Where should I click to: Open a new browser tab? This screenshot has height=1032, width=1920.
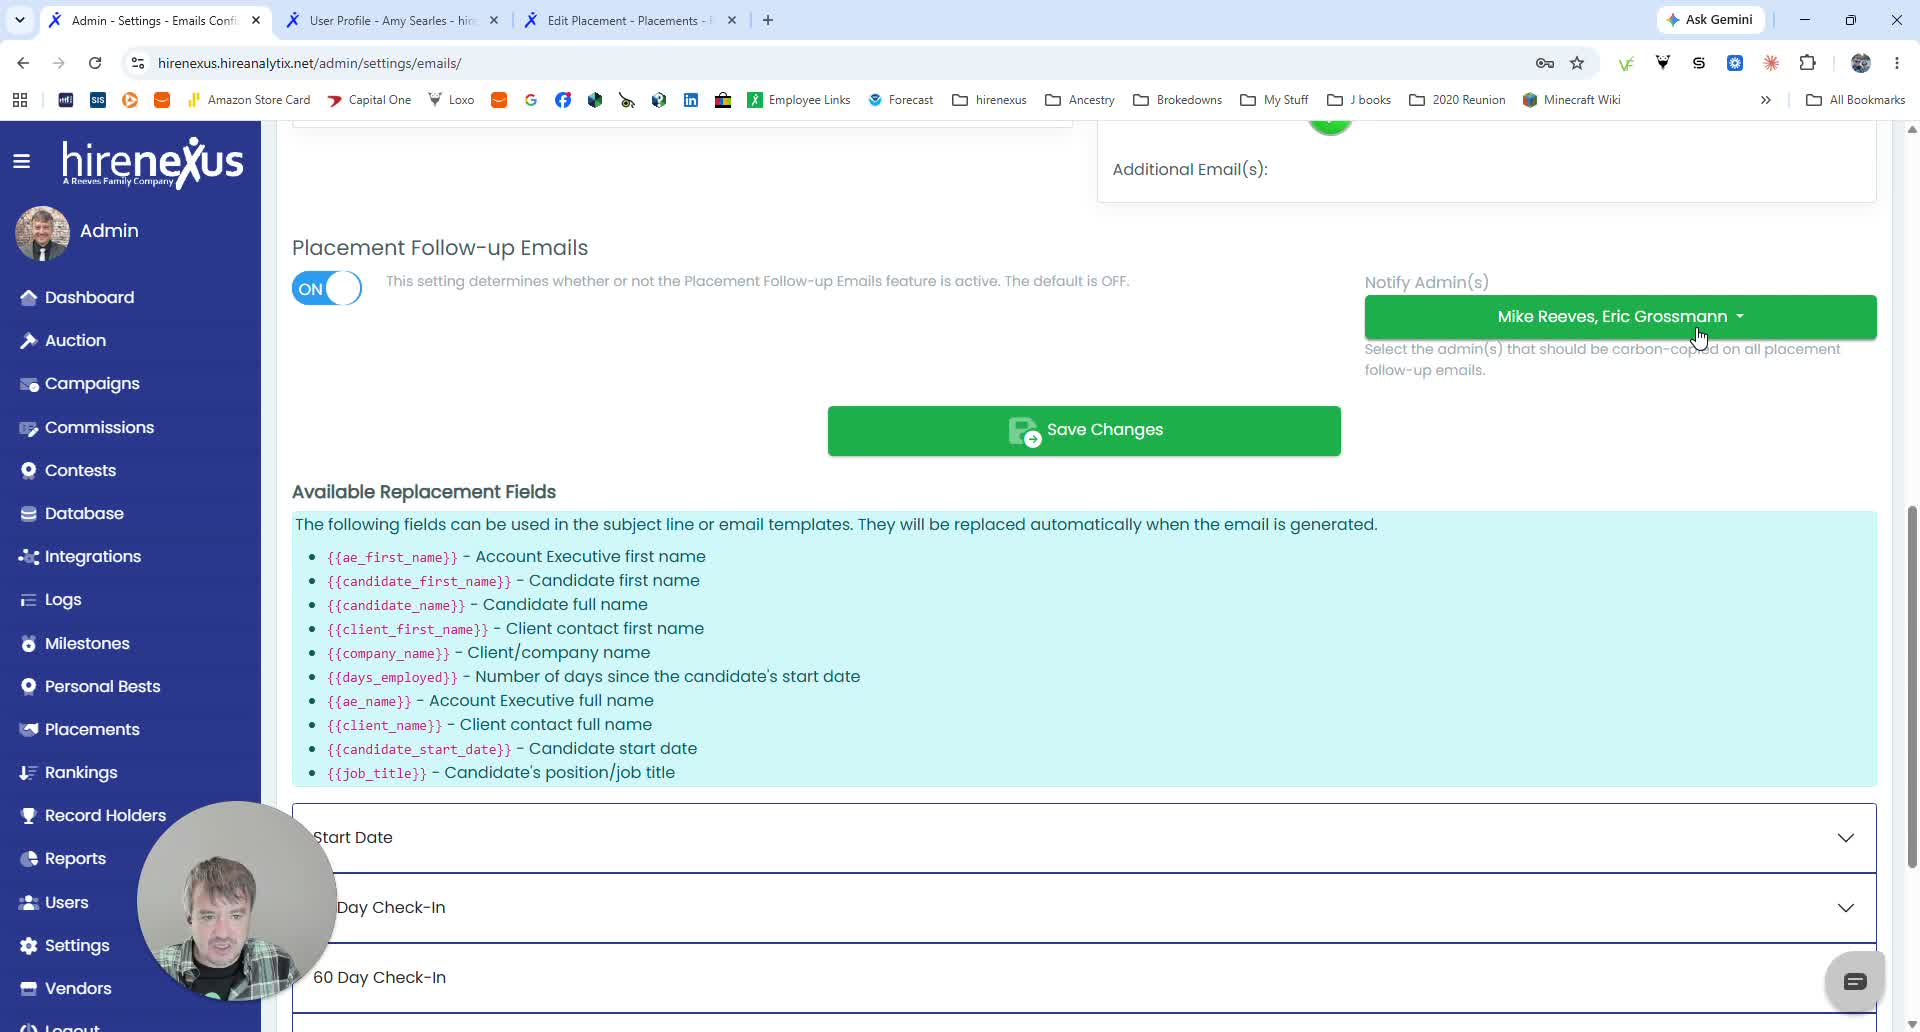tap(768, 20)
